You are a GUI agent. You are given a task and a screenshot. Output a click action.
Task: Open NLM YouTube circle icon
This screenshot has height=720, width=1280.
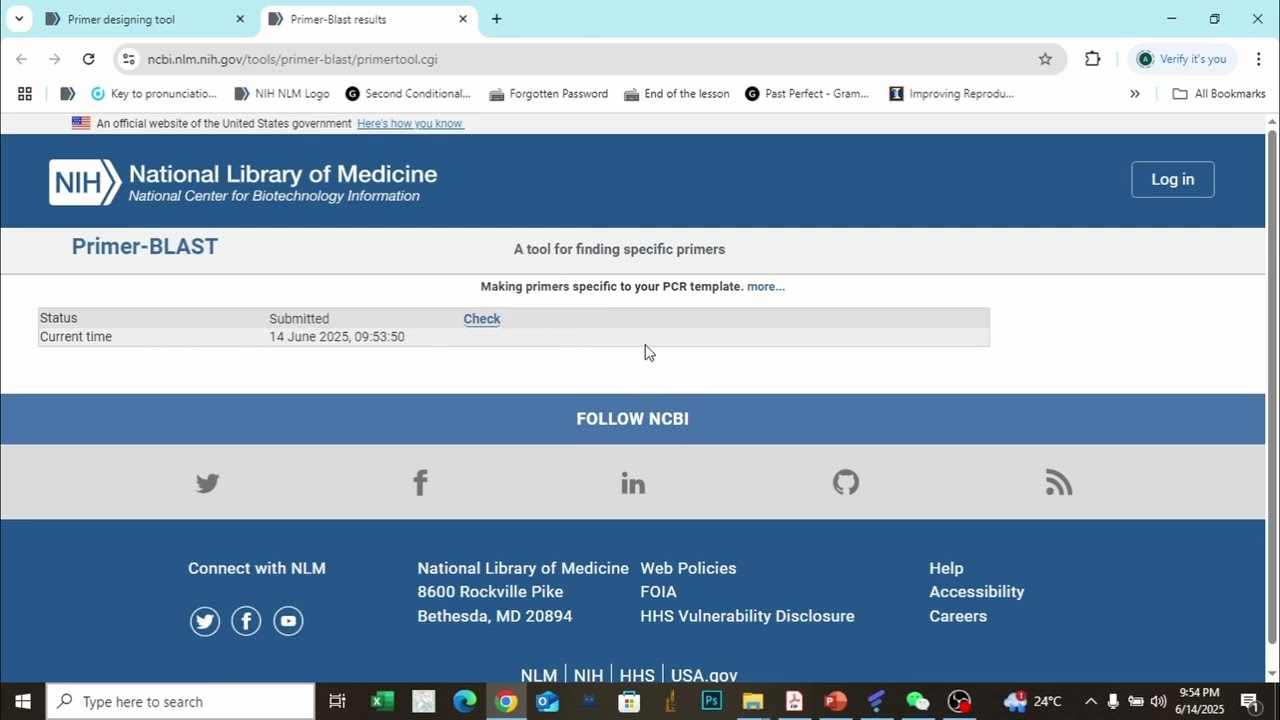(288, 621)
